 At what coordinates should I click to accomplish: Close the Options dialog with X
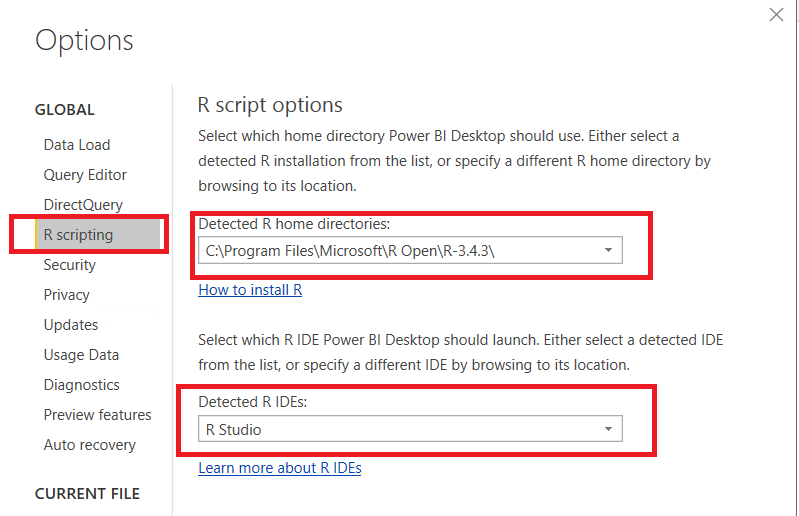tap(776, 15)
